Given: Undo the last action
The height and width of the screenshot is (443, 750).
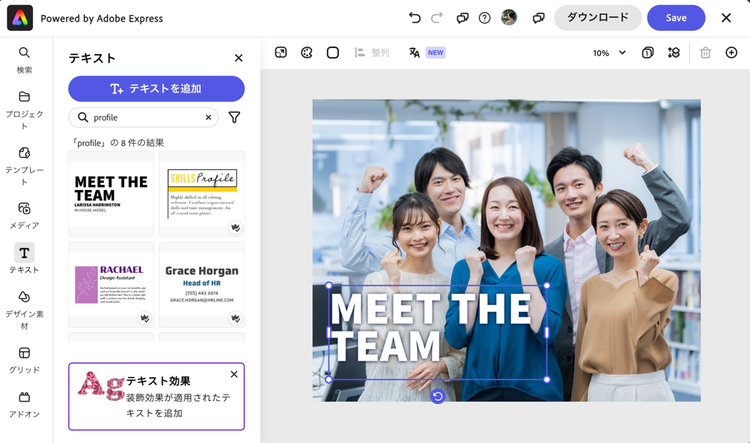Looking at the screenshot, I should (x=415, y=18).
